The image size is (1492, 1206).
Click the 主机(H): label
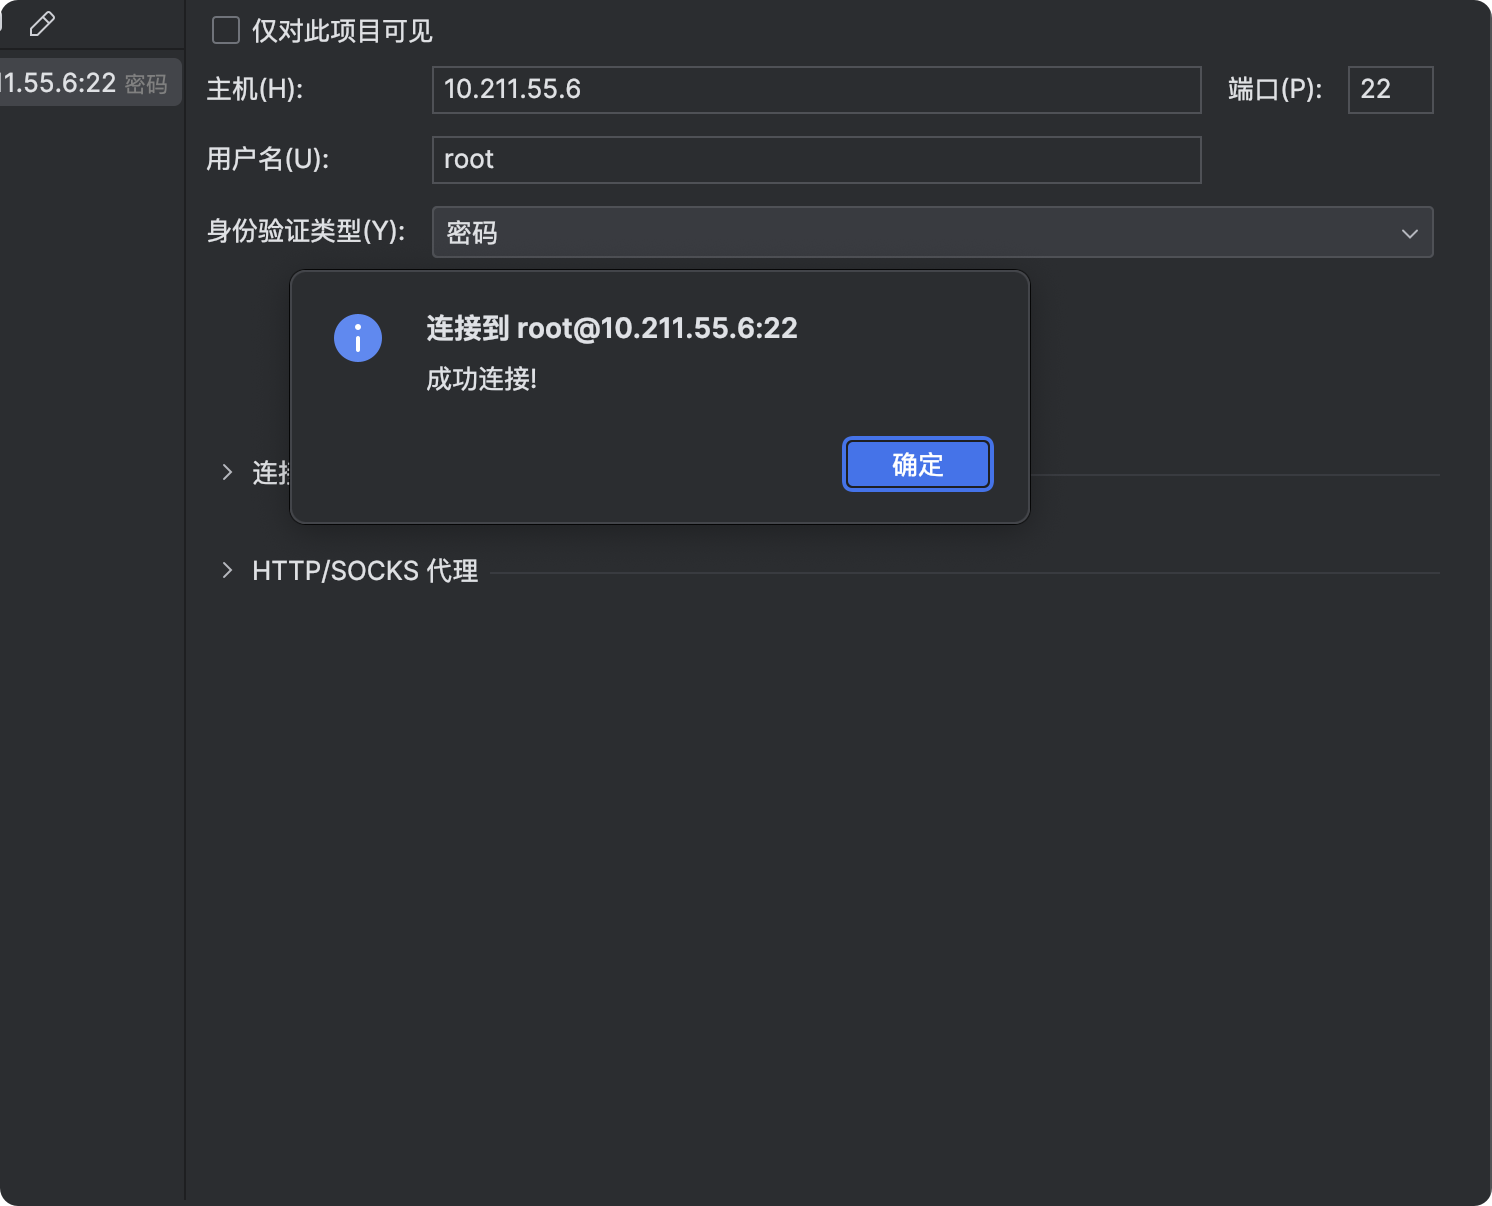tap(255, 90)
